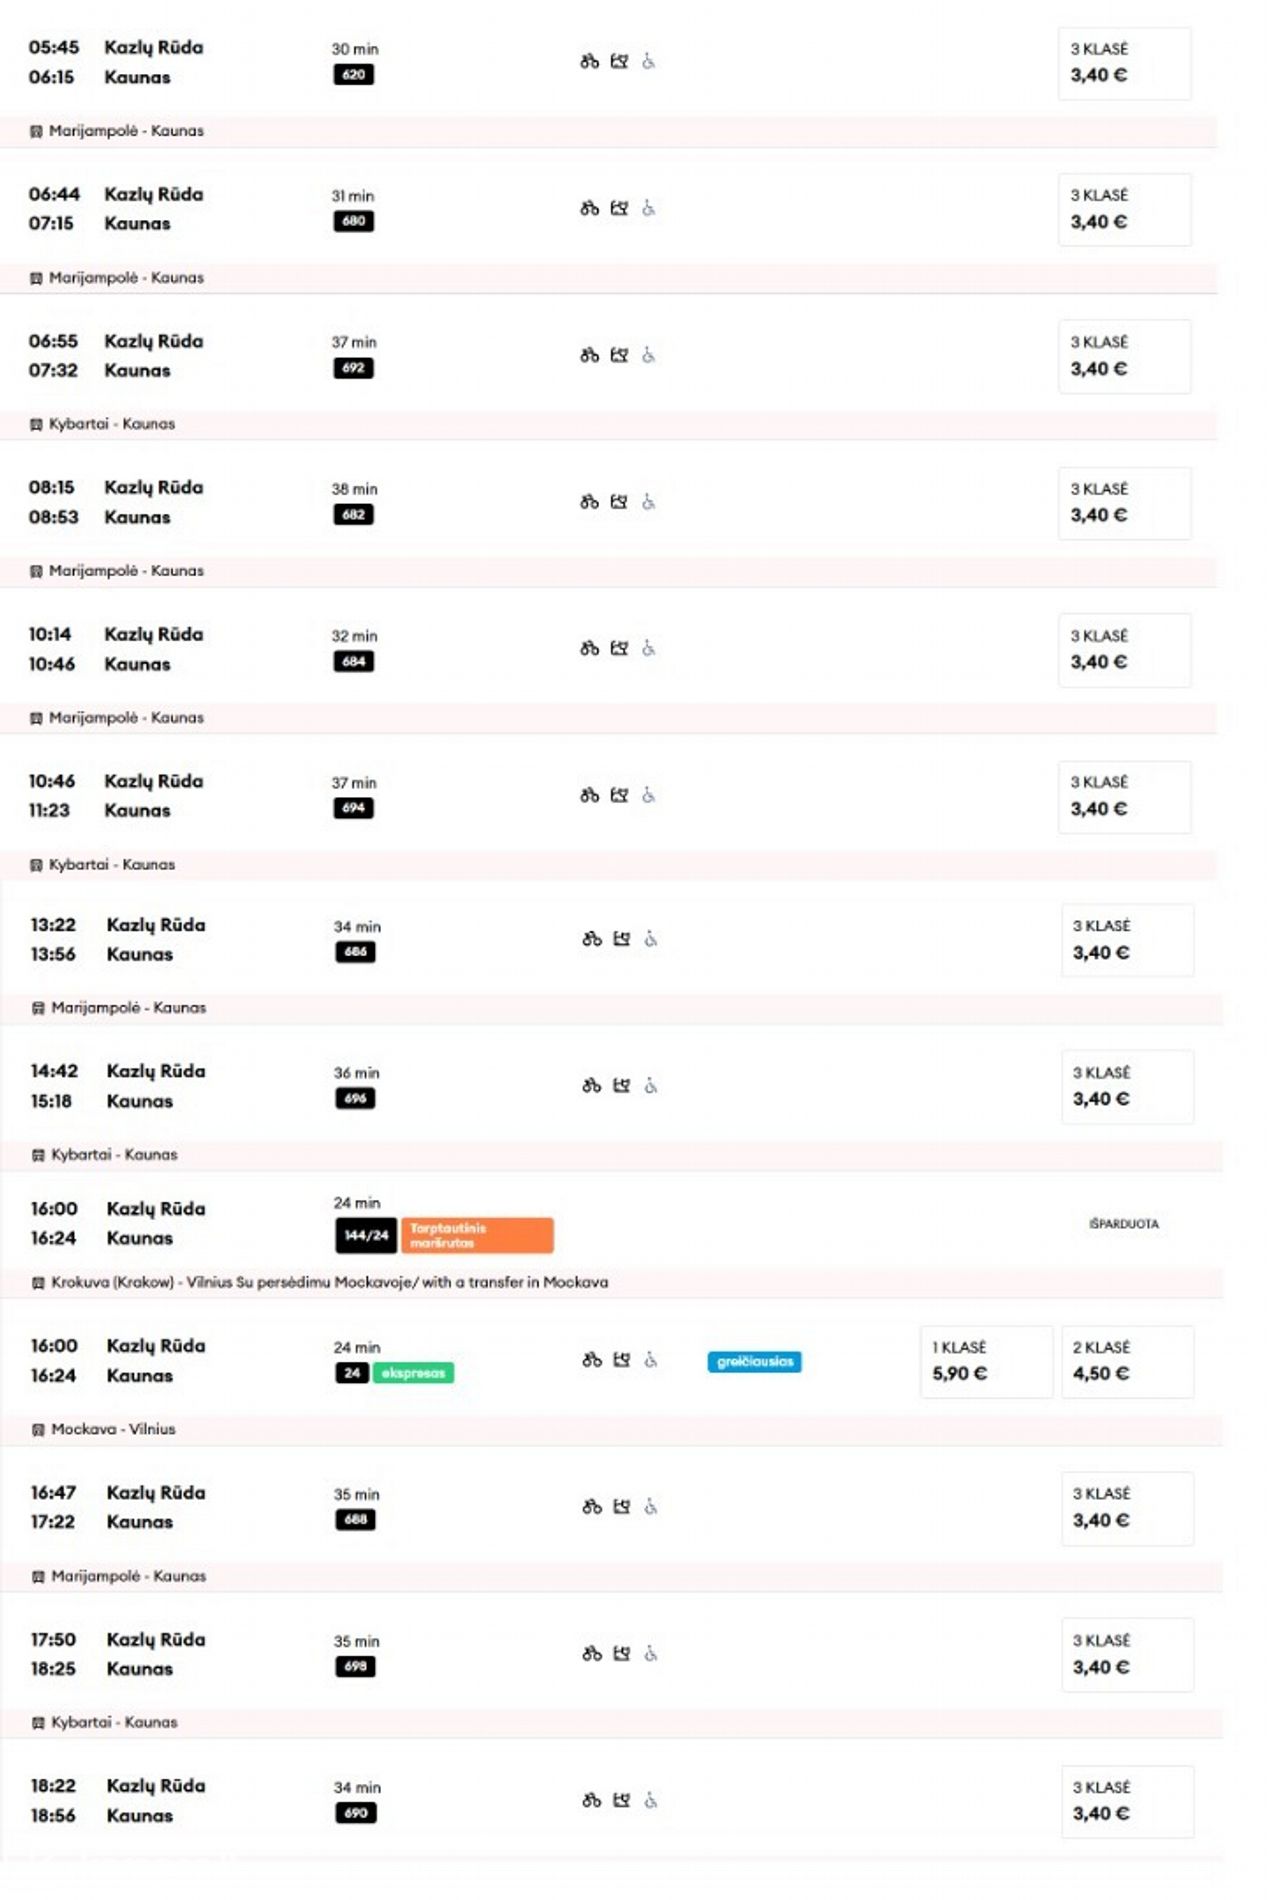Click the orange Tarptautinis maršrutas tag
Image resolution: width=1270 pixels, height=1900 pixels.
pos(477,1236)
